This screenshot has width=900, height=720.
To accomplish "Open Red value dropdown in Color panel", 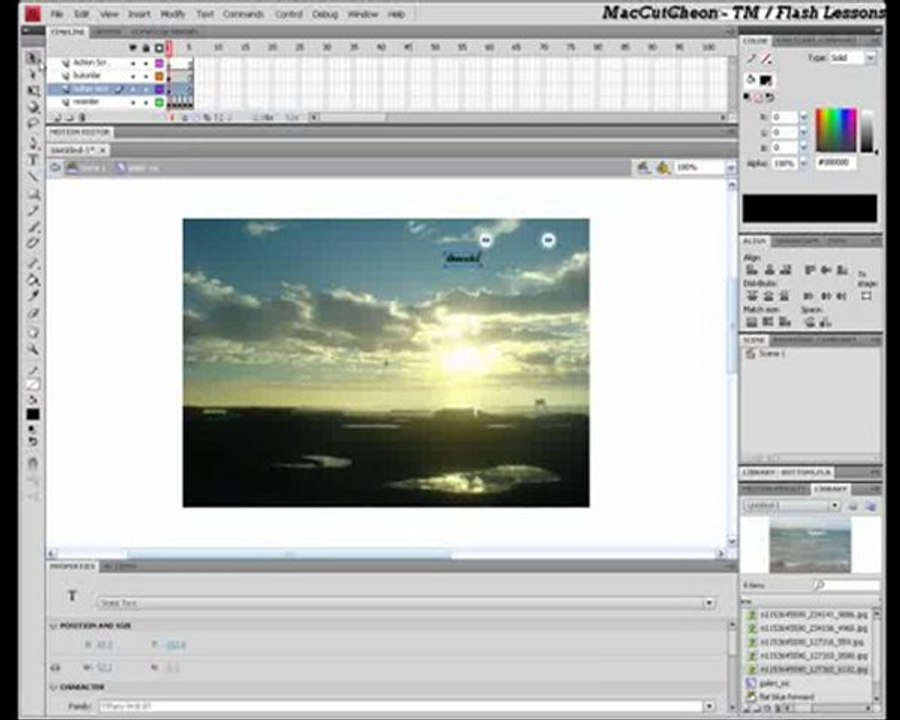I will [804, 117].
